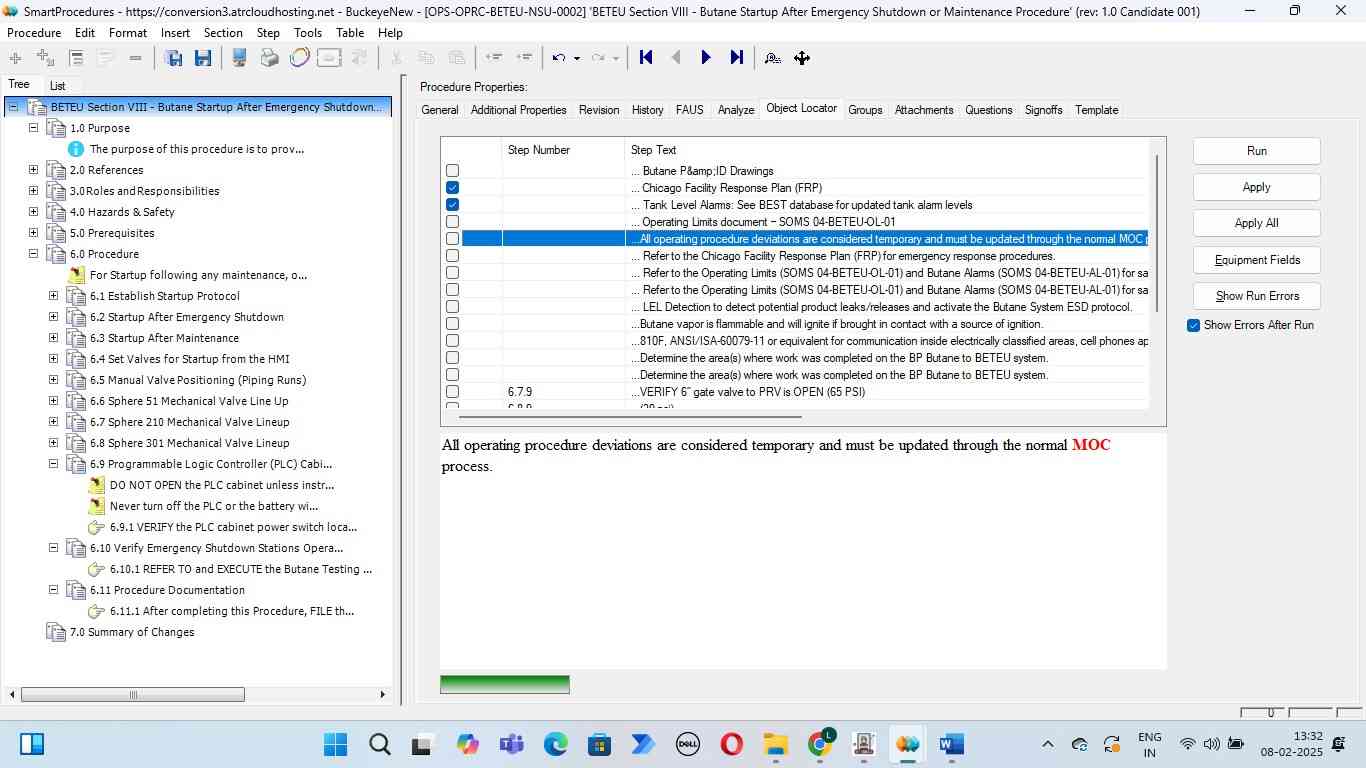Viewport: 1366px width, 768px height.
Task: Open Word from the taskbar
Action: click(951, 744)
